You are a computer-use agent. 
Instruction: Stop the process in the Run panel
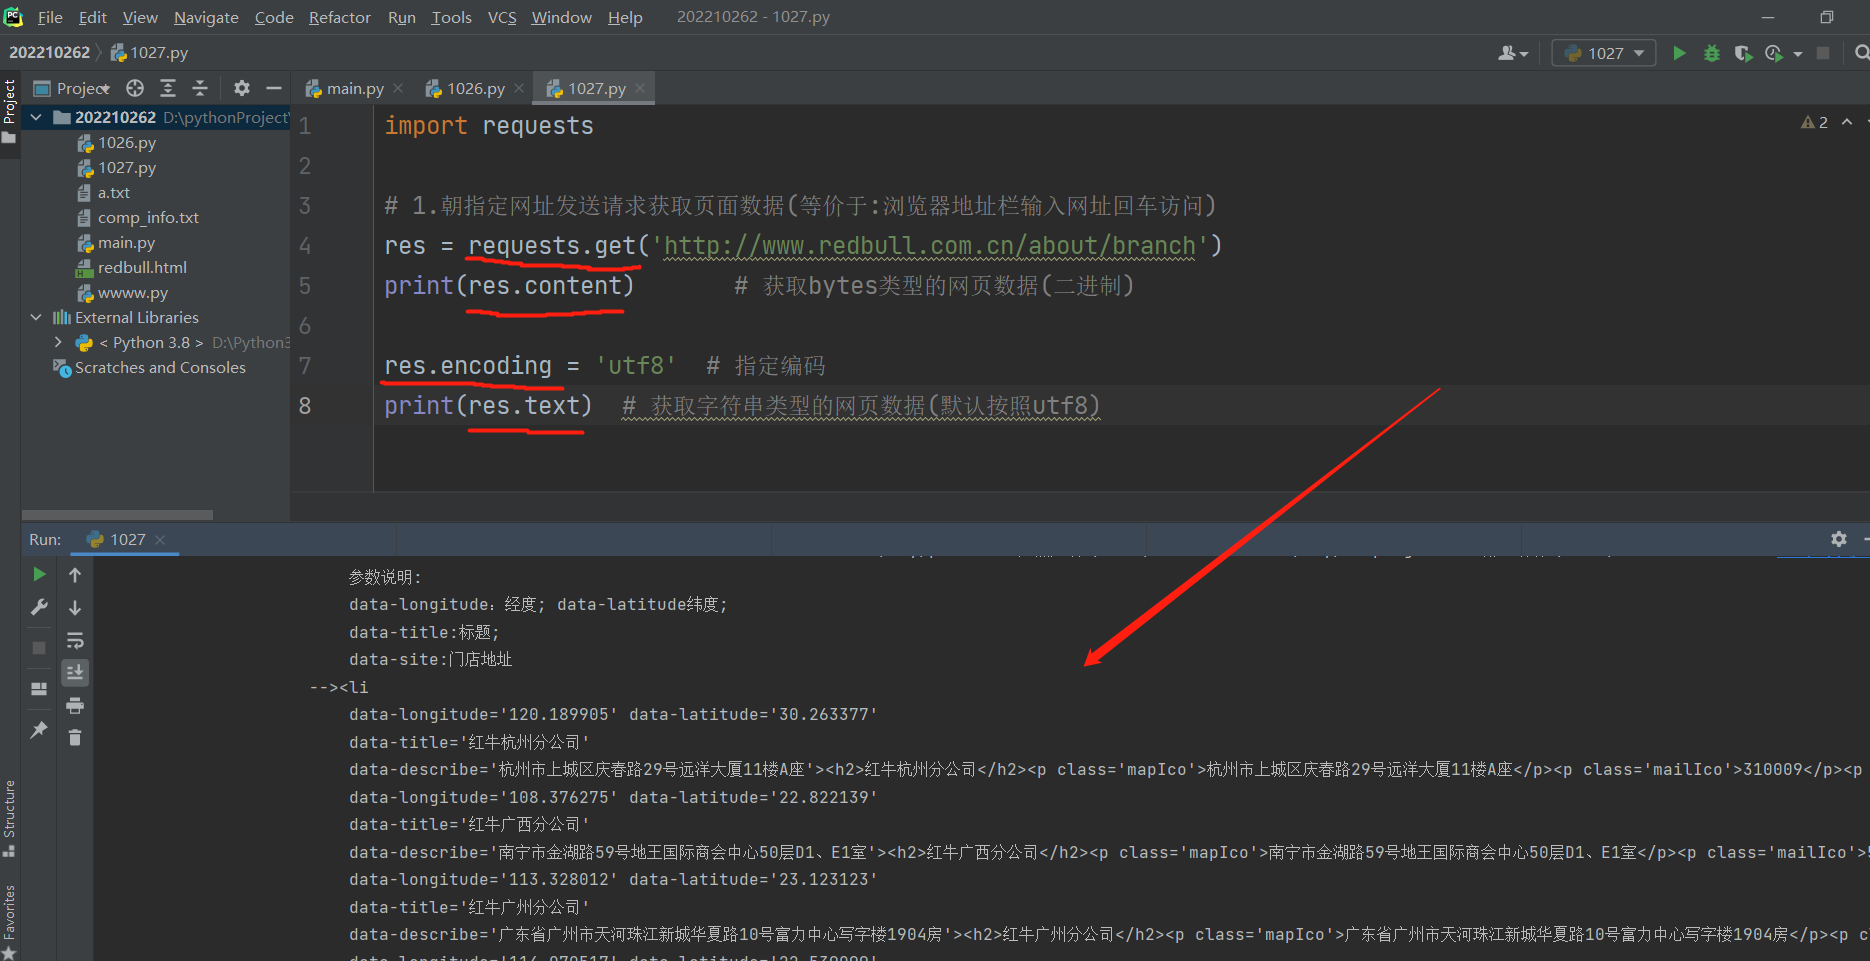(x=39, y=648)
